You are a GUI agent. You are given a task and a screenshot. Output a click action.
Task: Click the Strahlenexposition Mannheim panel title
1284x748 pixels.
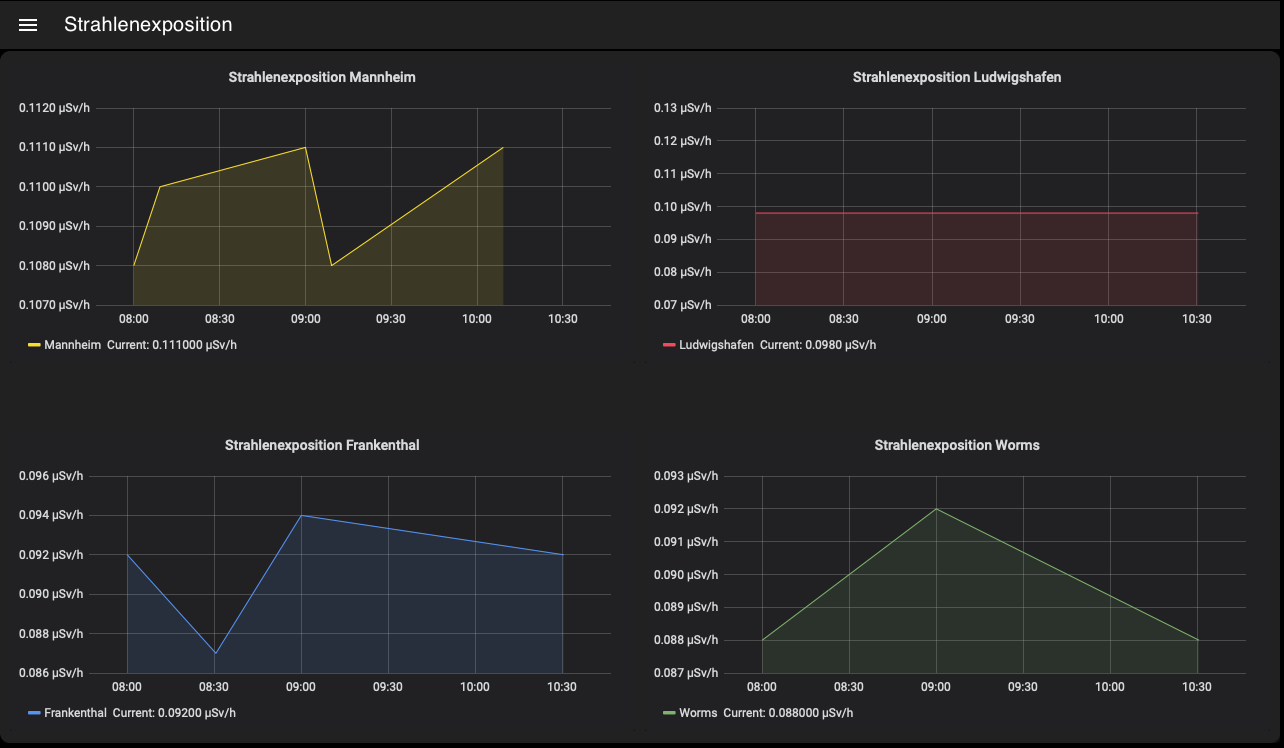coord(322,77)
